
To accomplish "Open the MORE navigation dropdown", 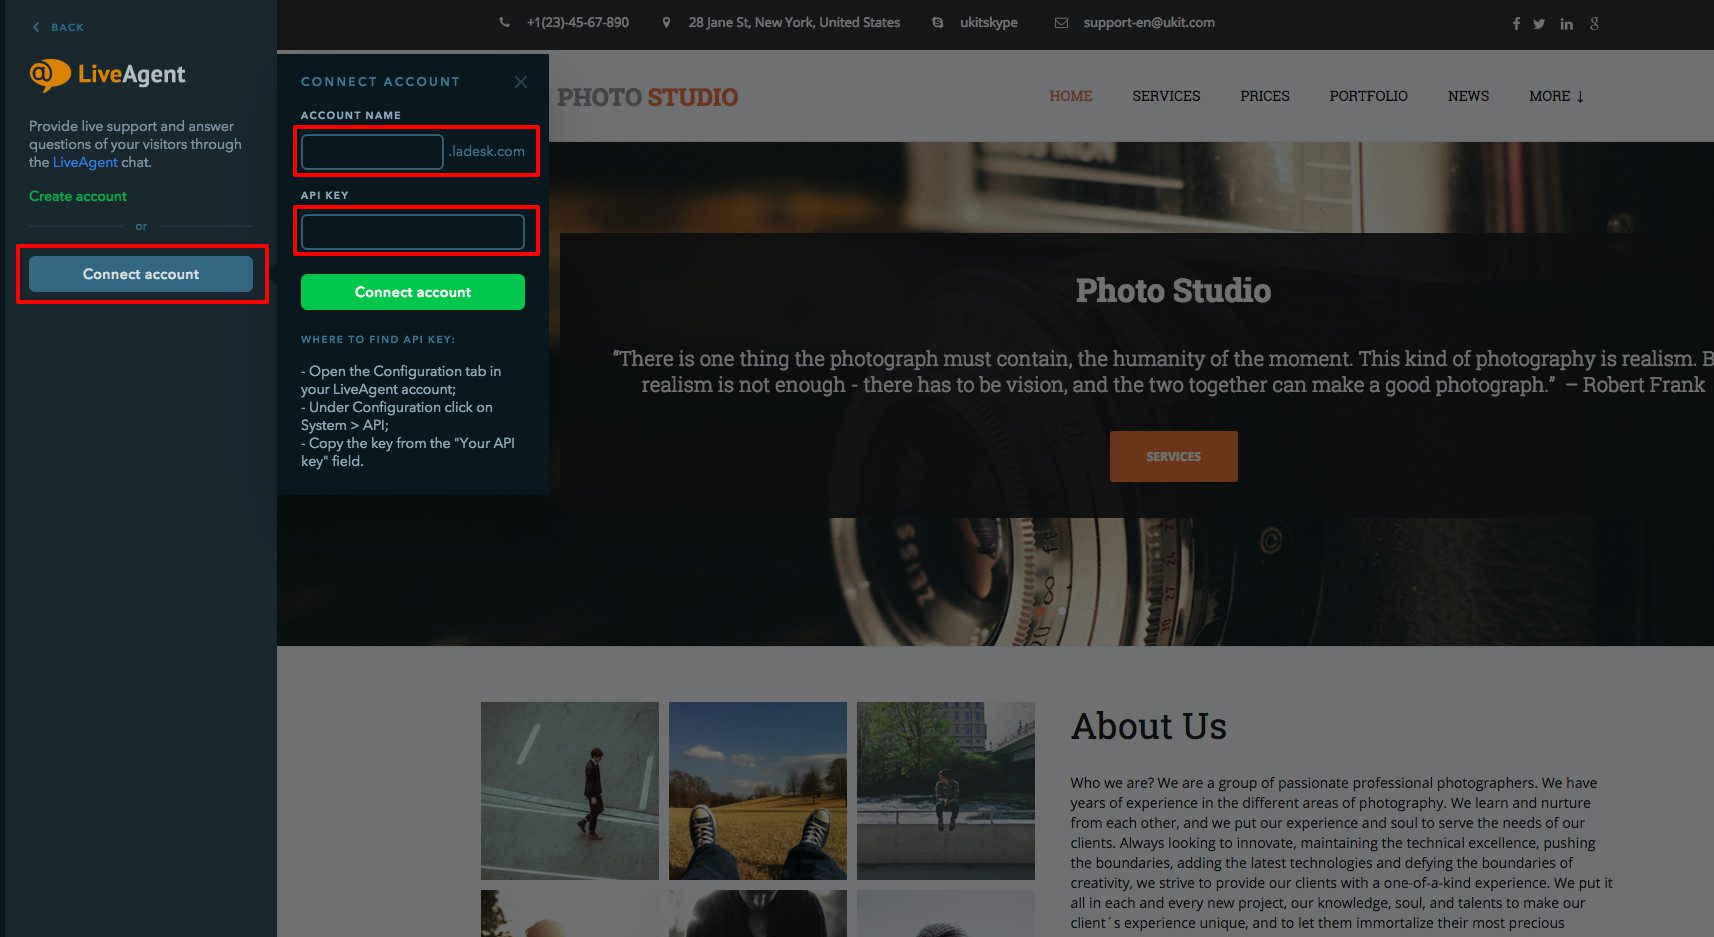I will [1555, 96].
